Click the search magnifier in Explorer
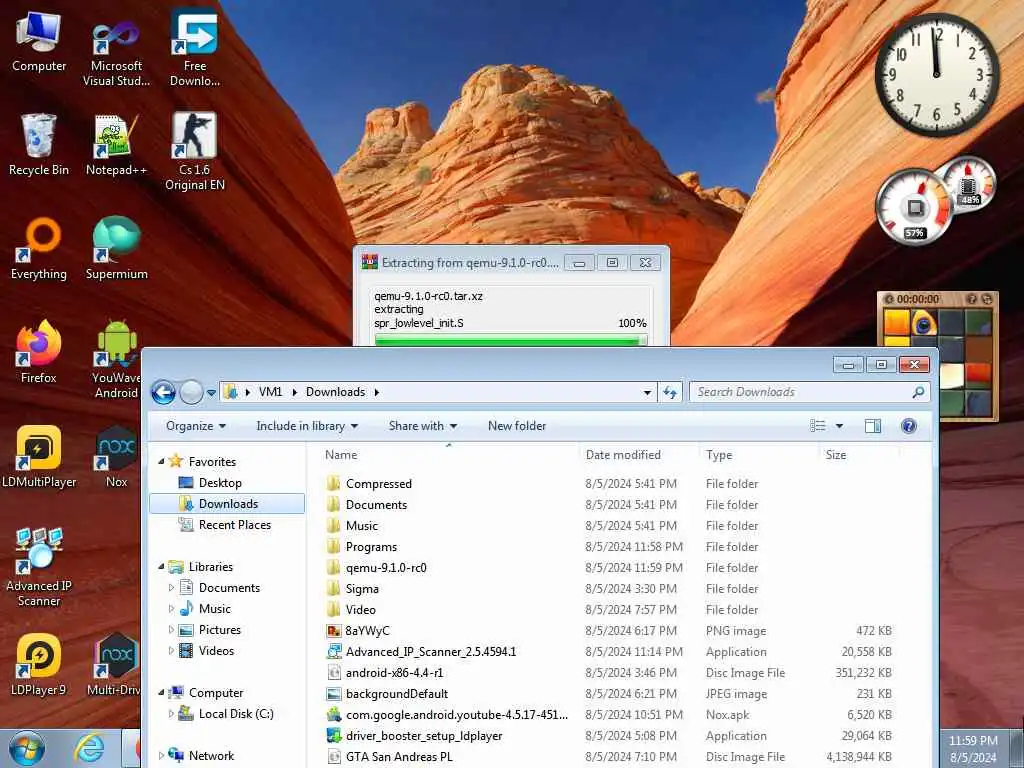Image resolution: width=1024 pixels, height=768 pixels. [x=918, y=392]
